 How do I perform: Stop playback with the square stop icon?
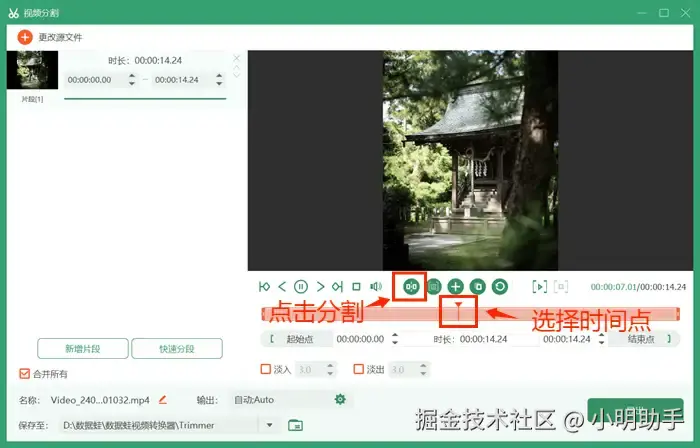pyautogui.click(x=356, y=286)
